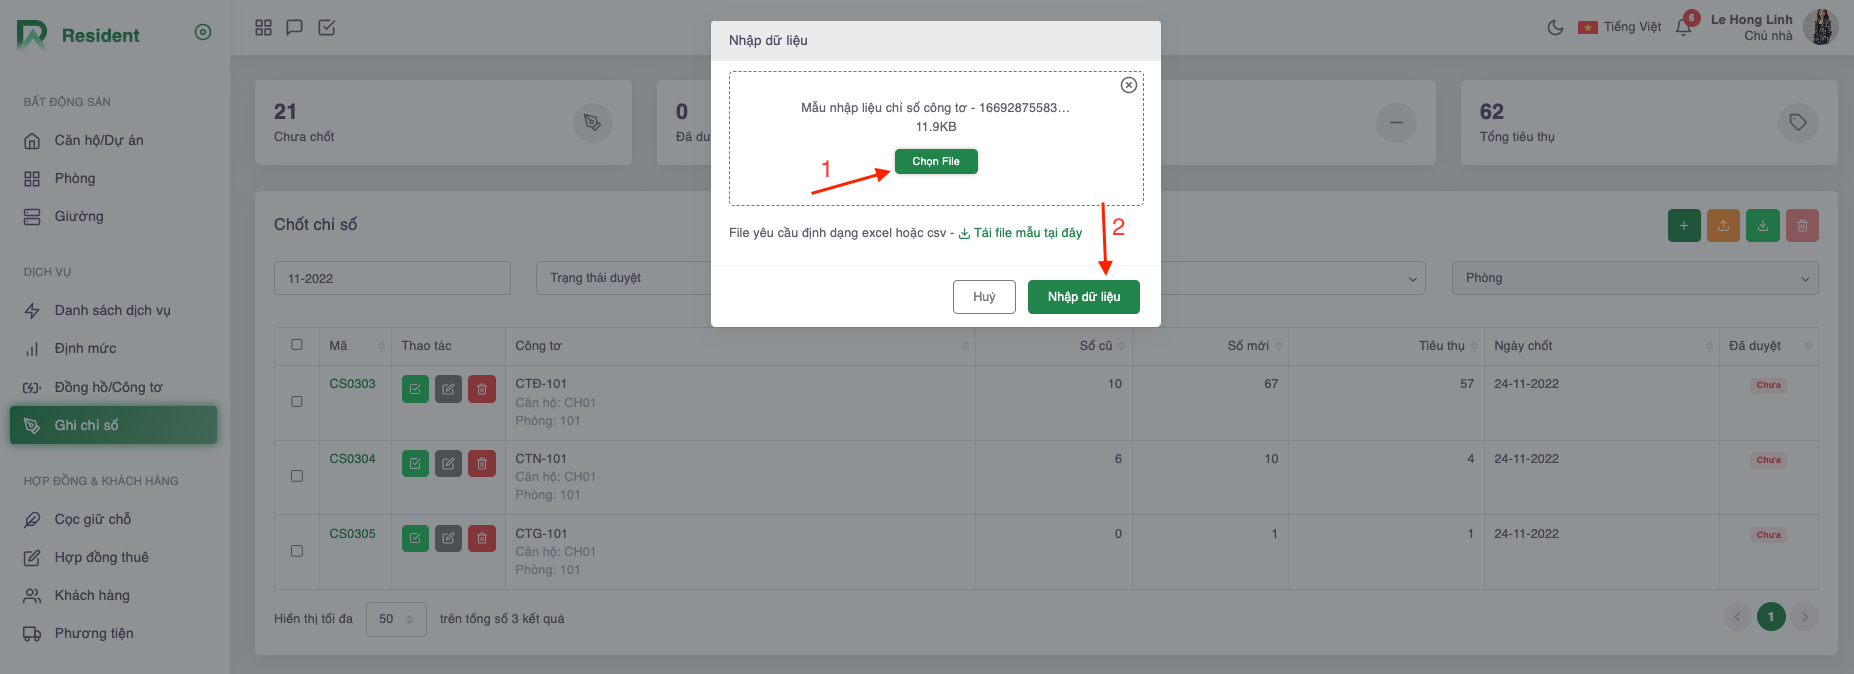Toggle the select-all checkbox in table header
This screenshot has width=1854, height=674.
(x=297, y=345)
